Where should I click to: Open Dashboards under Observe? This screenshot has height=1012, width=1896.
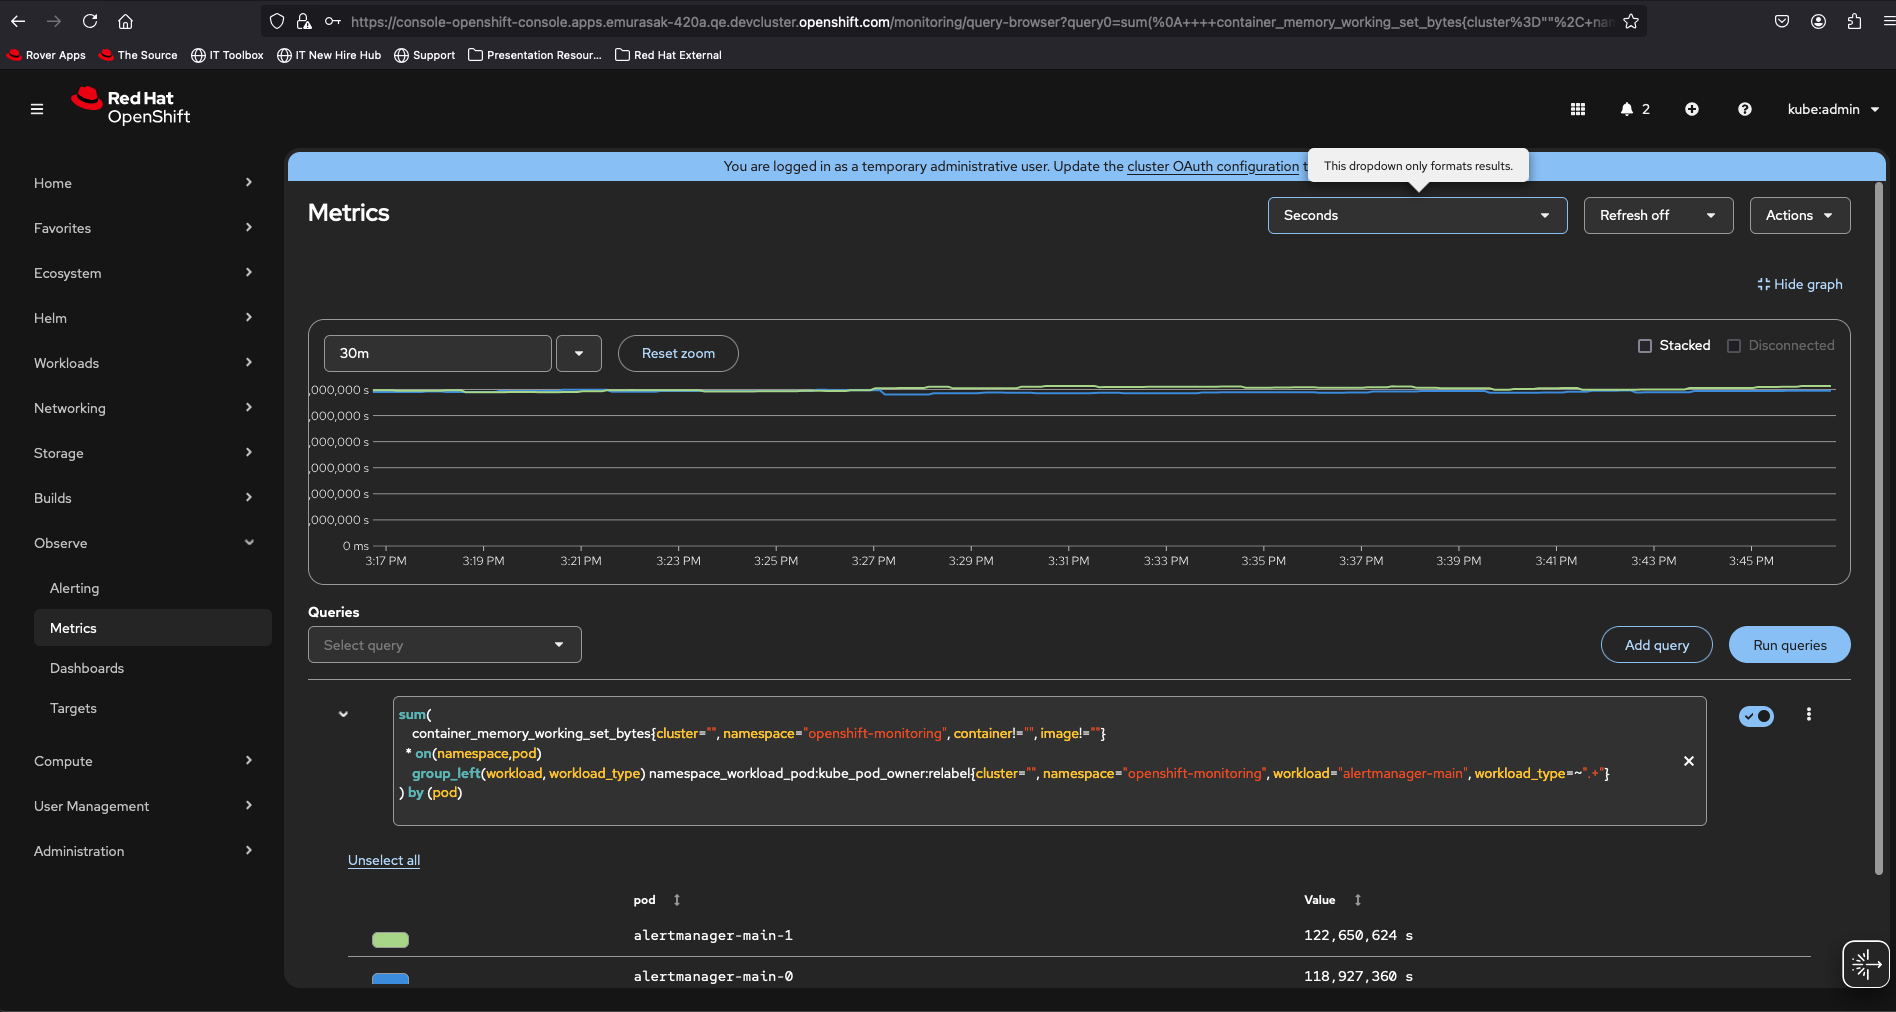click(x=87, y=668)
